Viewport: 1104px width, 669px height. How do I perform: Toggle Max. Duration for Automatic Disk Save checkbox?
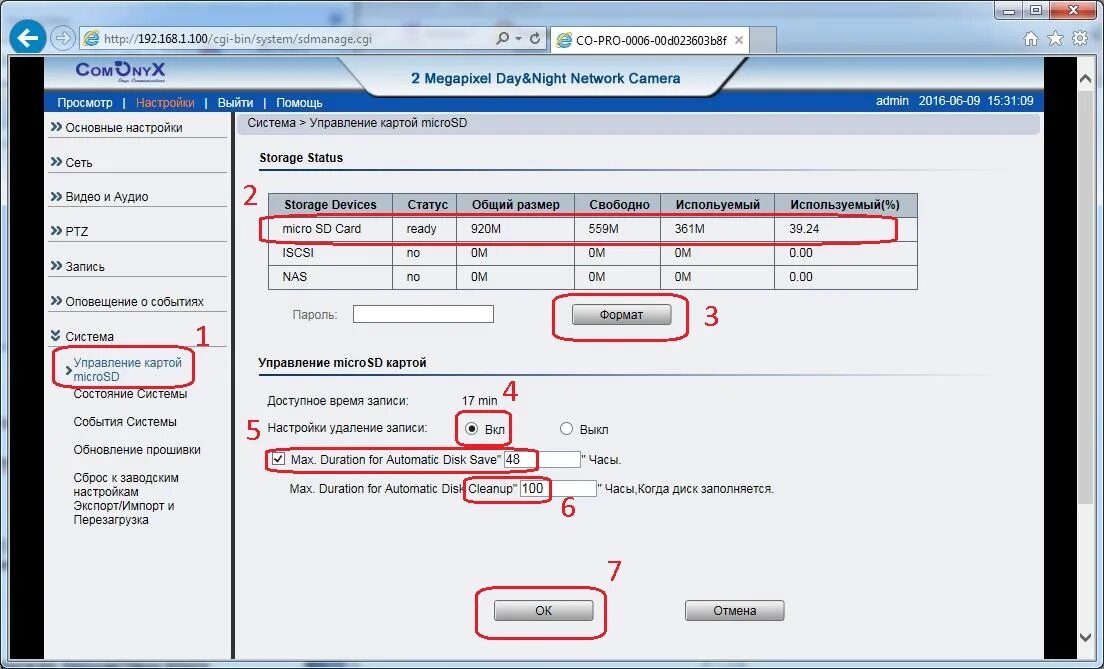click(279, 458)
